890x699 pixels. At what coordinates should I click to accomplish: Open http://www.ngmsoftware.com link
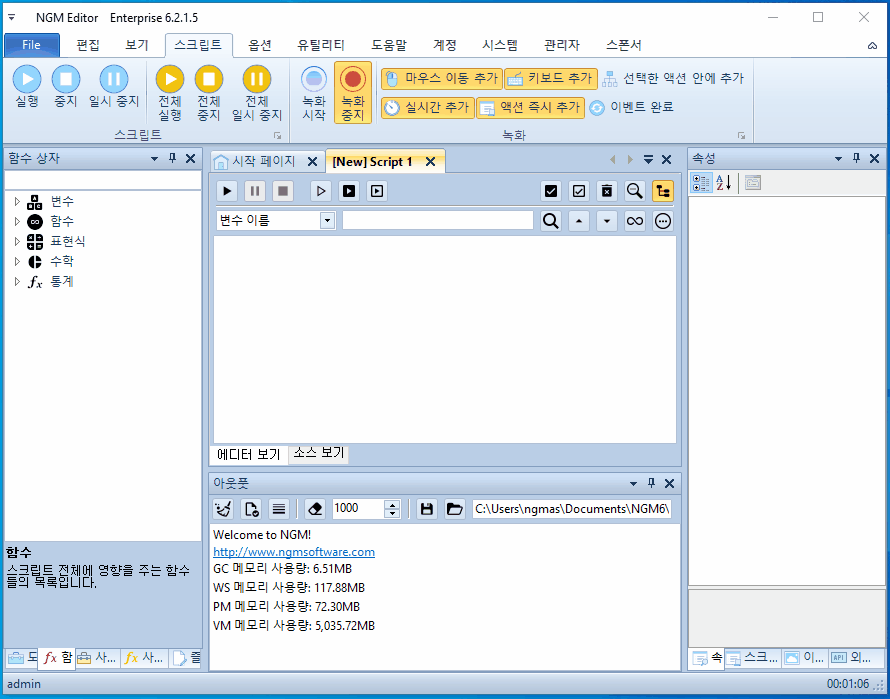pos(293,552)
